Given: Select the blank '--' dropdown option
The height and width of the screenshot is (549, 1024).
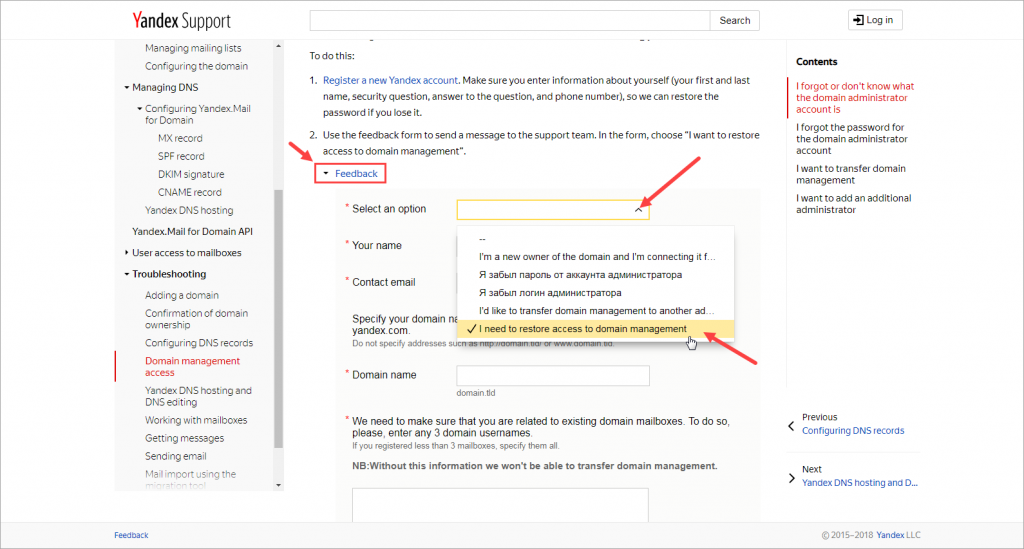Looking at the screenshot, I should click(x=596, y=239).
